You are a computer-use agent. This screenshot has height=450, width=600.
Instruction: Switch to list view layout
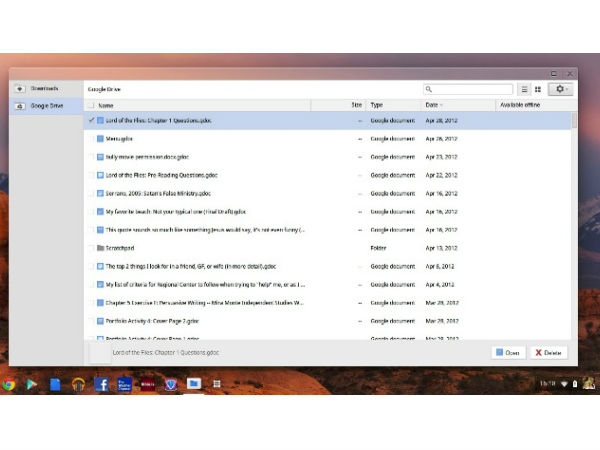pos(523,89)
